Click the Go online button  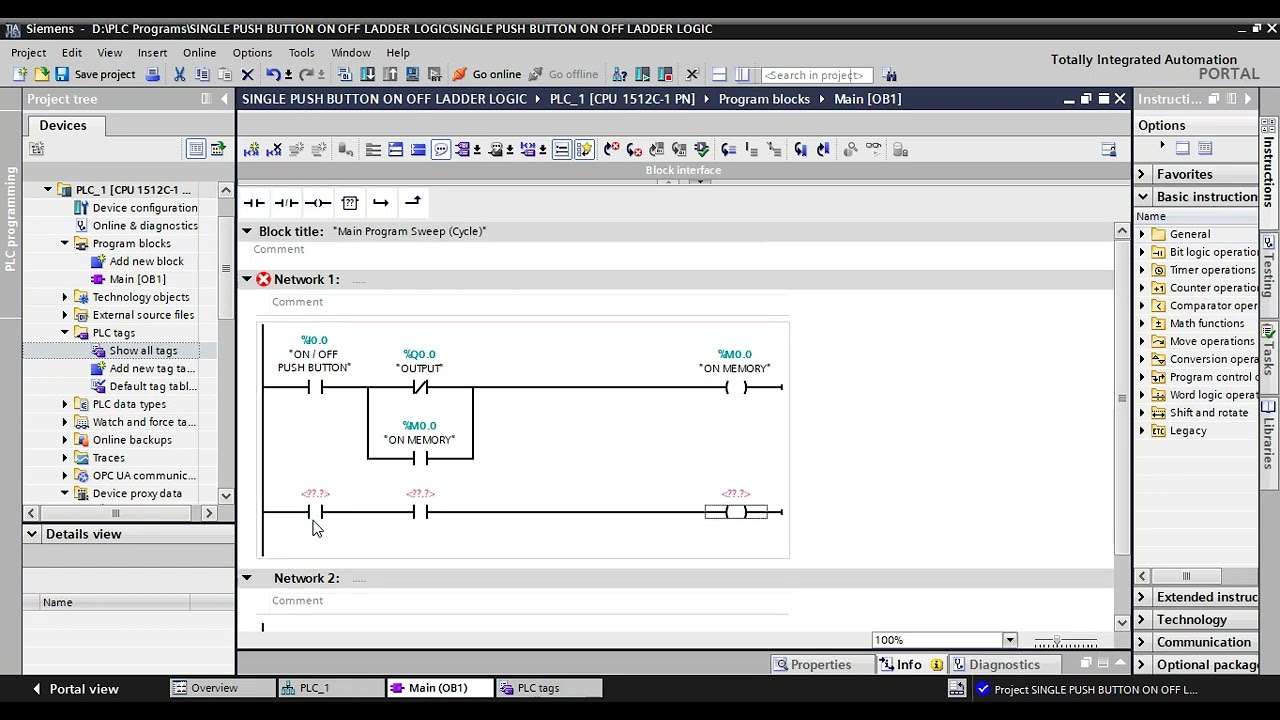coord(486,74)
